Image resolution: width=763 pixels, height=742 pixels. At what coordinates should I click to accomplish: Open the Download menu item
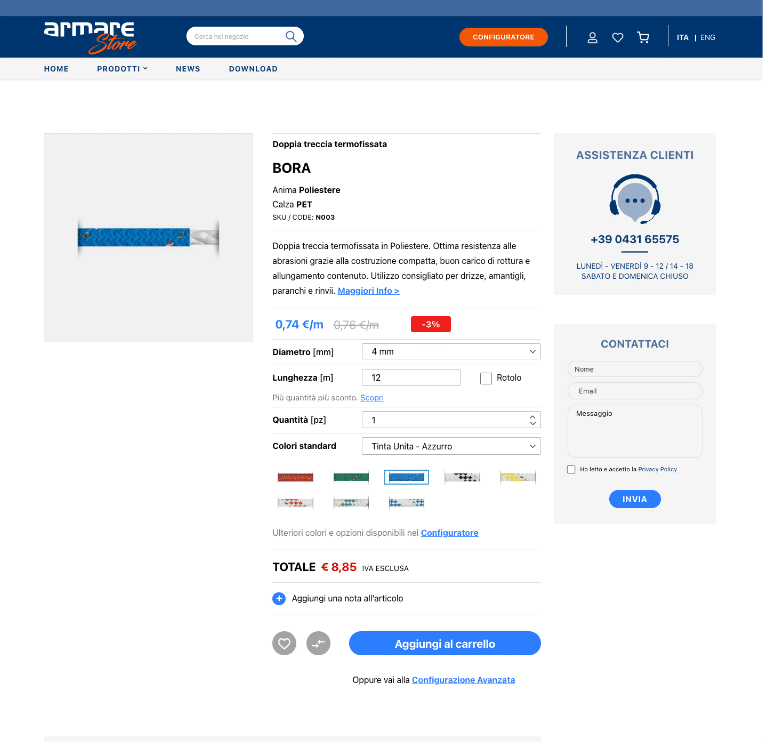point(253,69)
